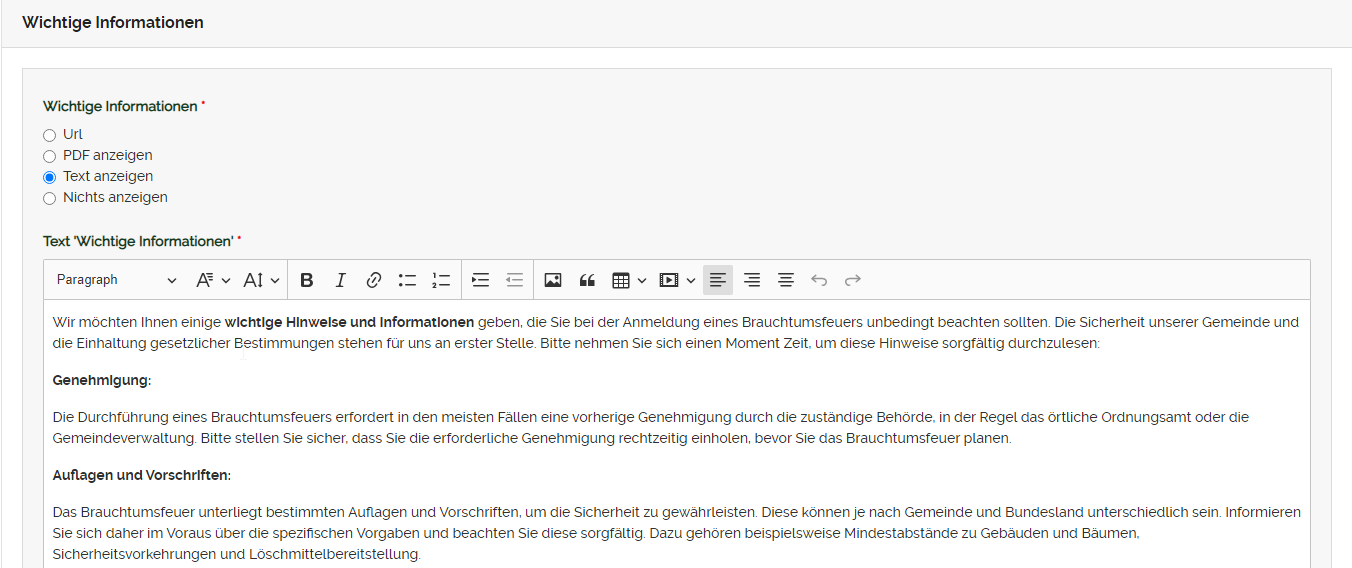Select 'Nichts anzeigen' radio option
The image size is (1352, 568).
(50, 198)
